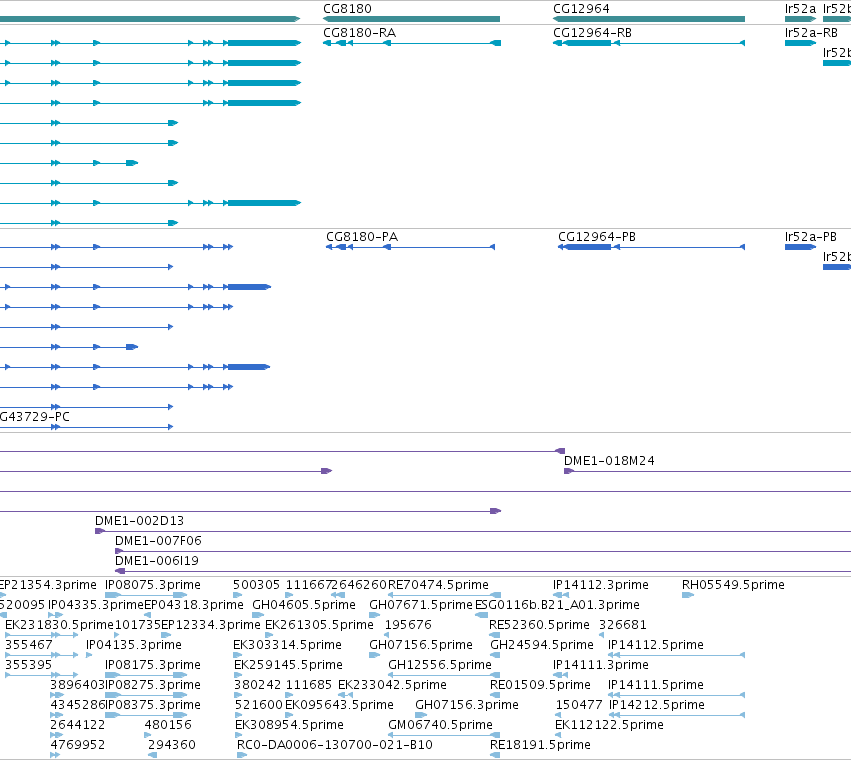Click the EK259145.5prime EST label
This screenshot has width=851, height=760.
coord(288,665)
